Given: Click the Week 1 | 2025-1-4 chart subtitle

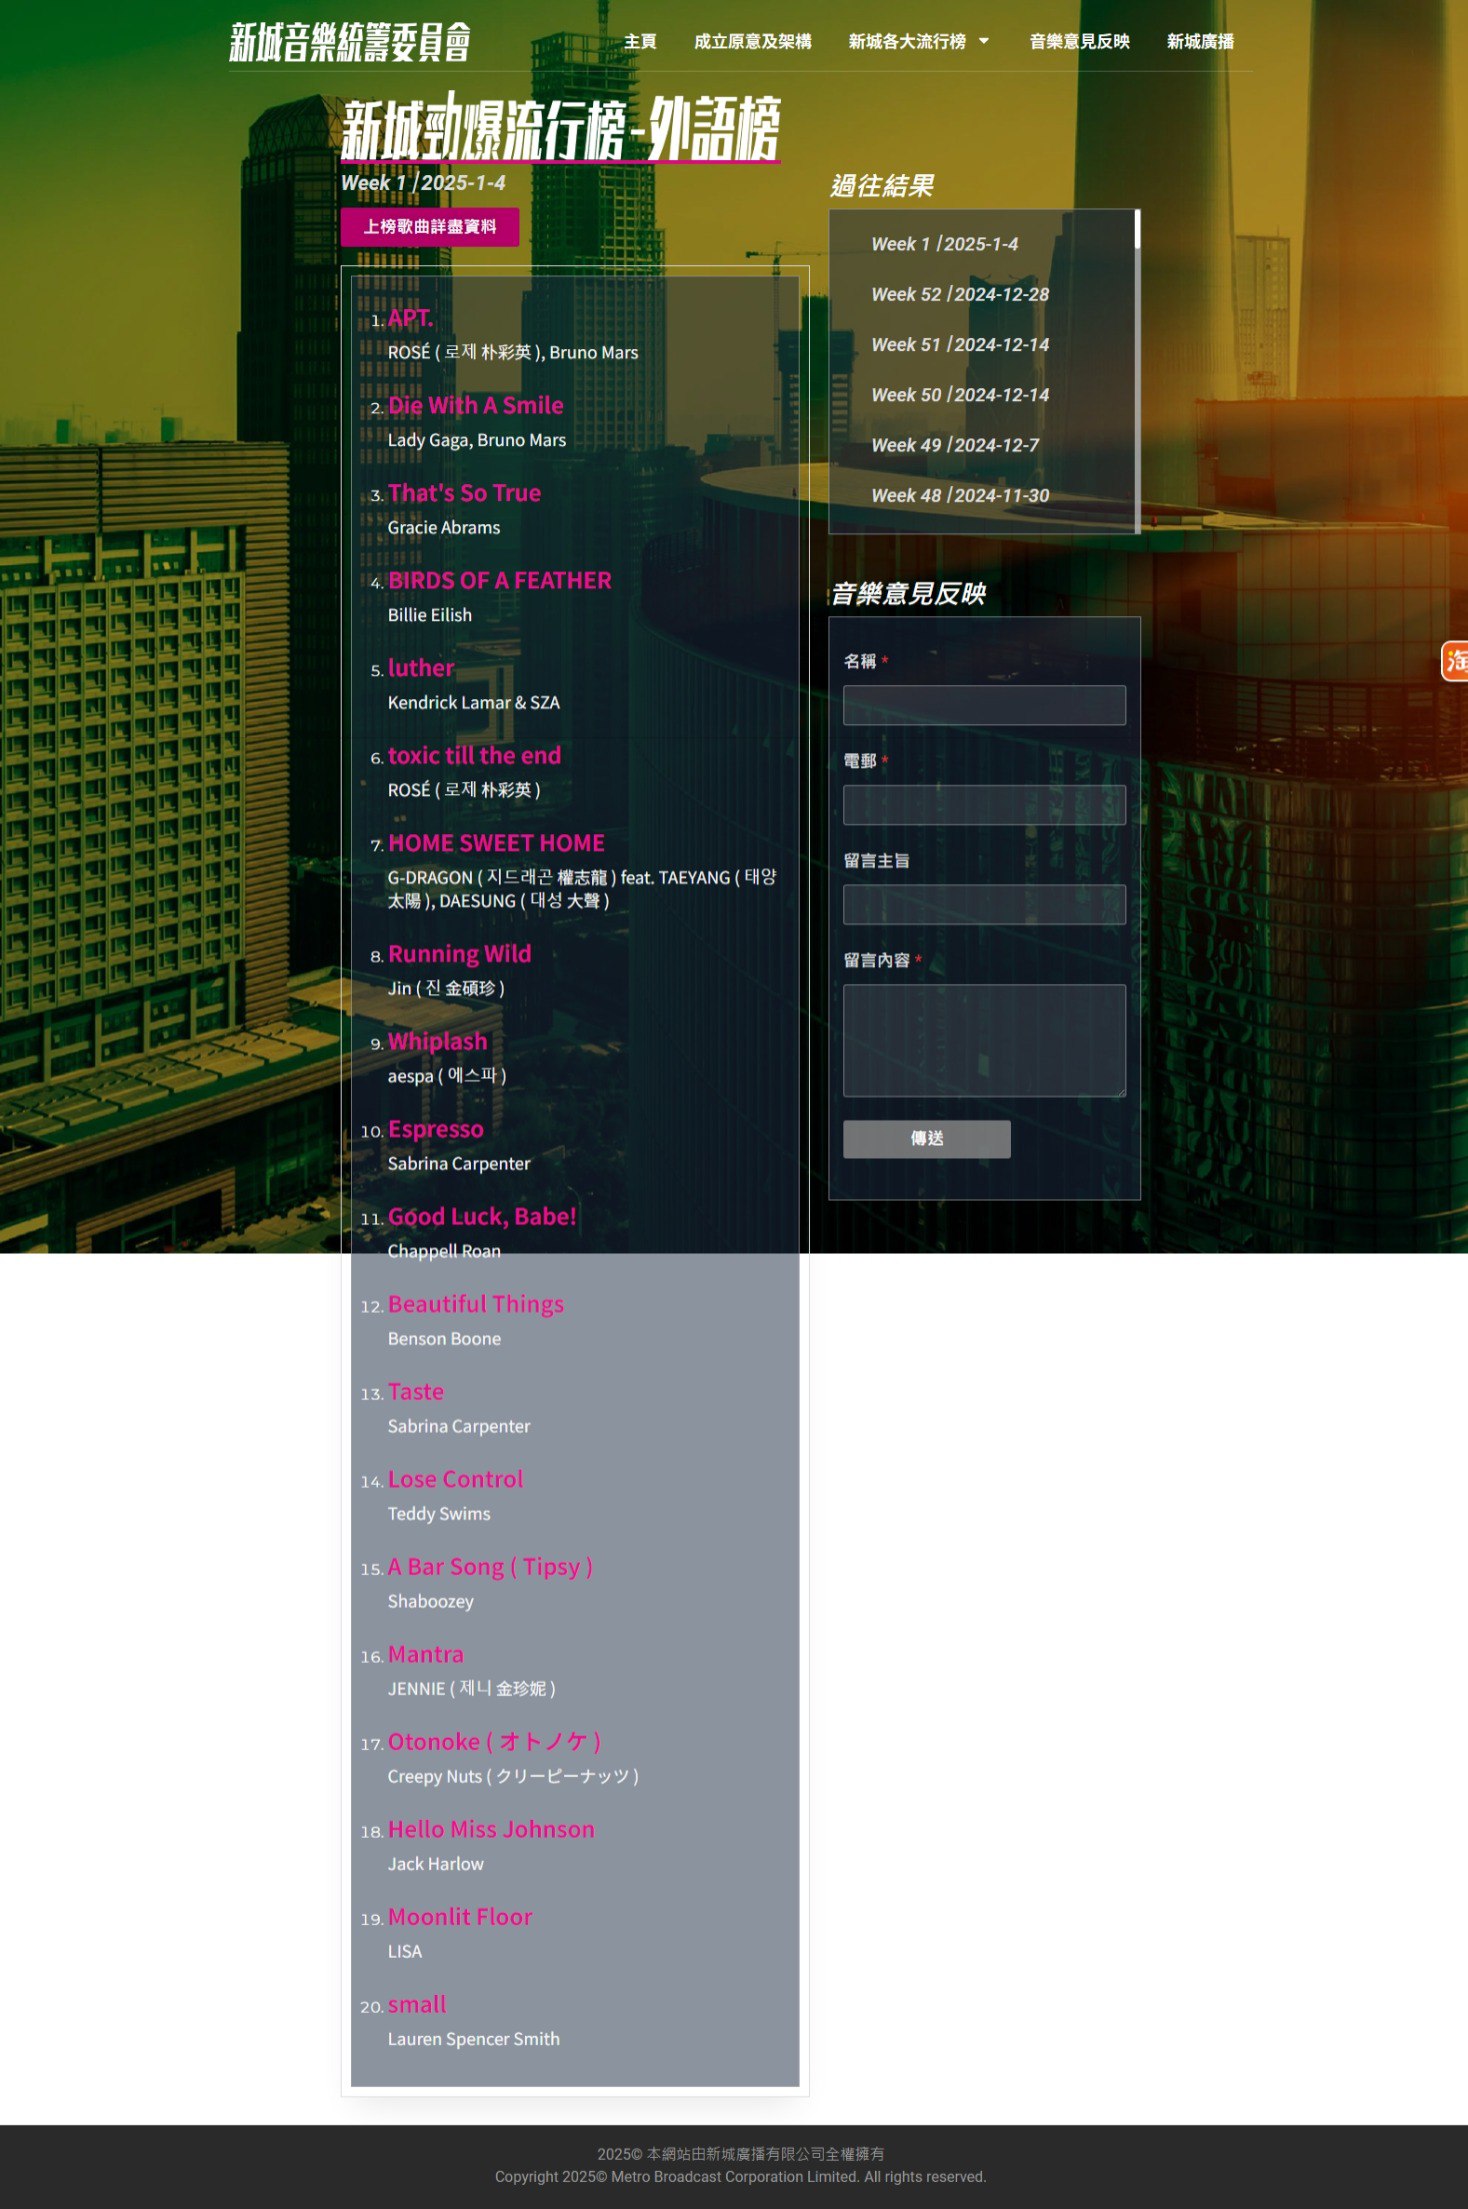Looking at the screenshot, I should [423, 183].
